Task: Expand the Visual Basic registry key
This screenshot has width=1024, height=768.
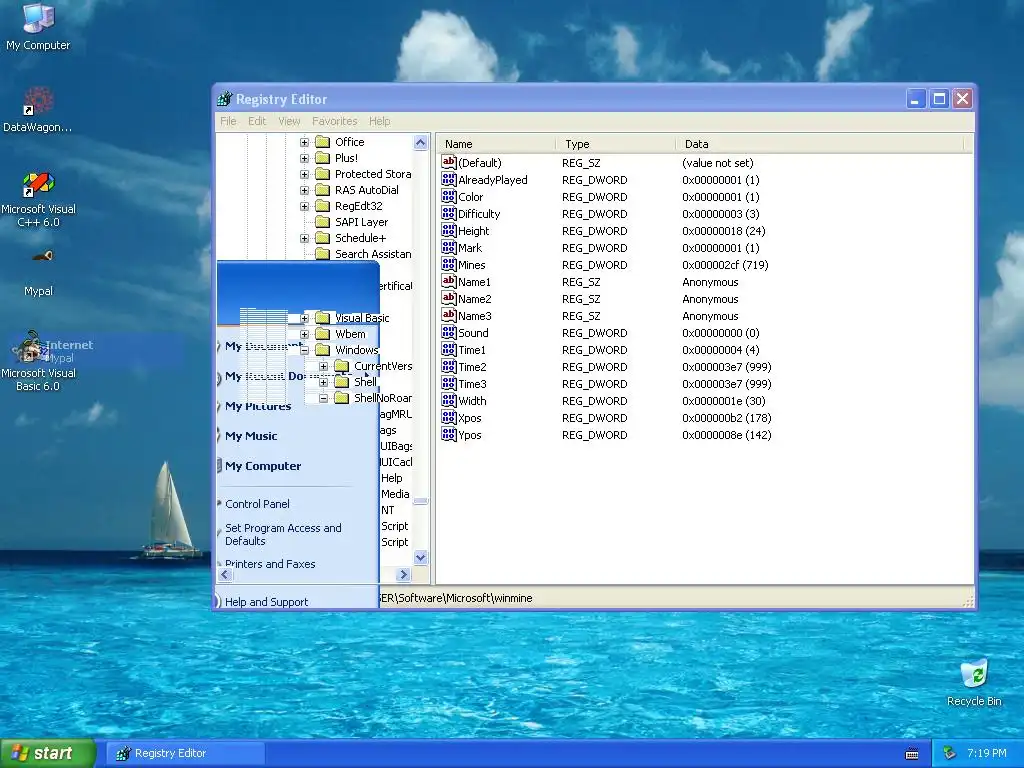Action: [x=304, y=318]
